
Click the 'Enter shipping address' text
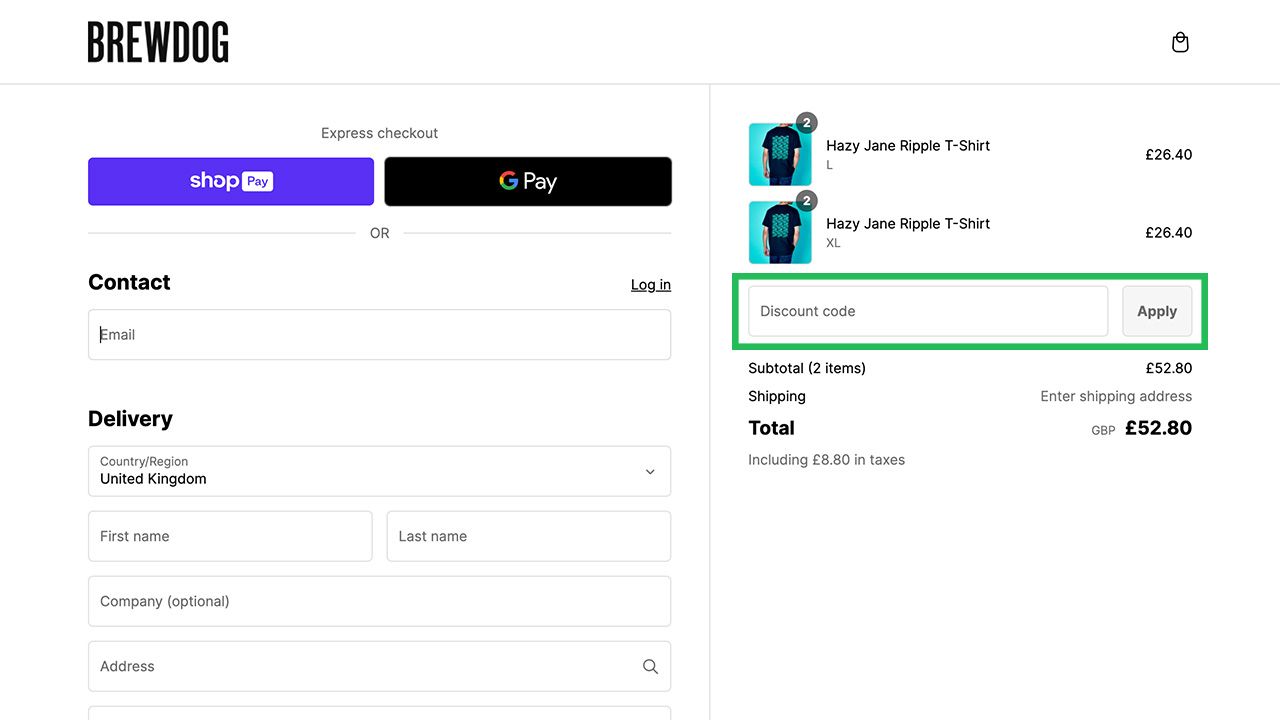[1116, 396]
